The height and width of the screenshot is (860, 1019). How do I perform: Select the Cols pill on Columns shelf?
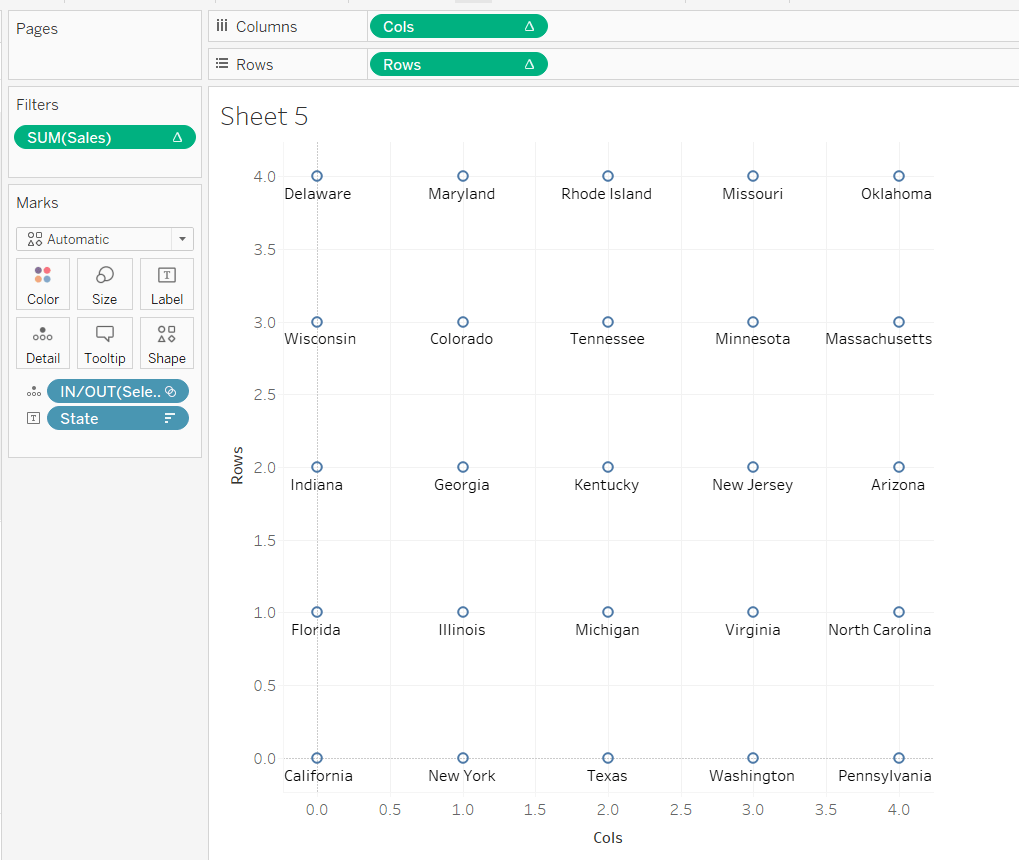(457, 27)
